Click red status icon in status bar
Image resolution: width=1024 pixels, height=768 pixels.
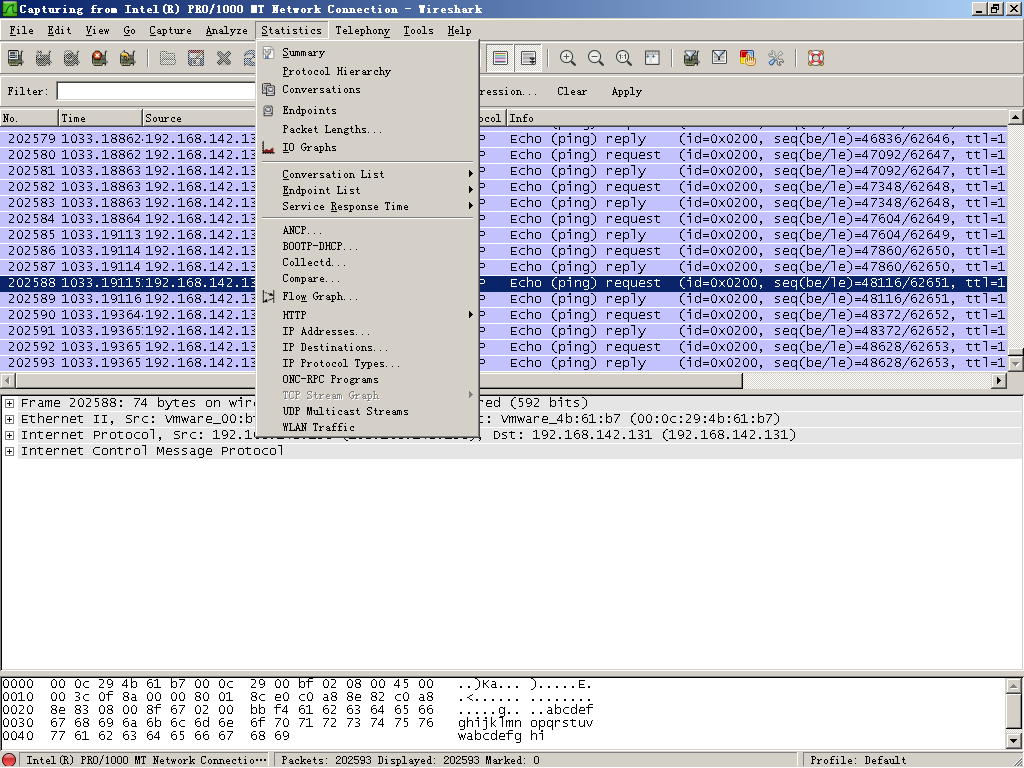tap(11, 760)
